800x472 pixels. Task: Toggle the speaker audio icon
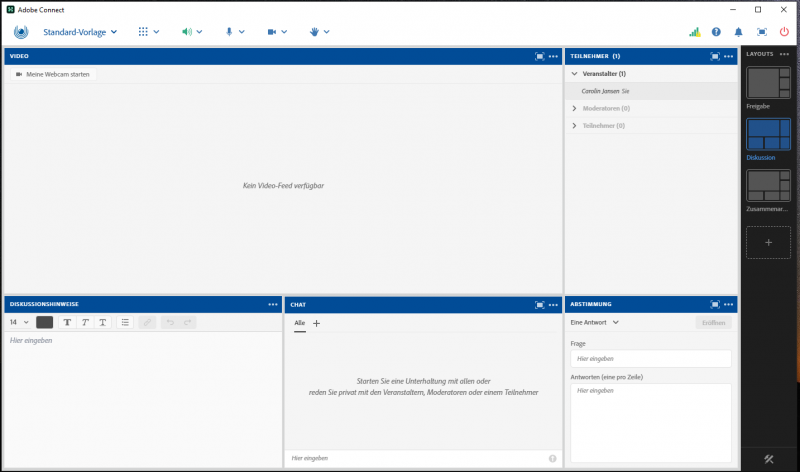[x=187, y=32]
